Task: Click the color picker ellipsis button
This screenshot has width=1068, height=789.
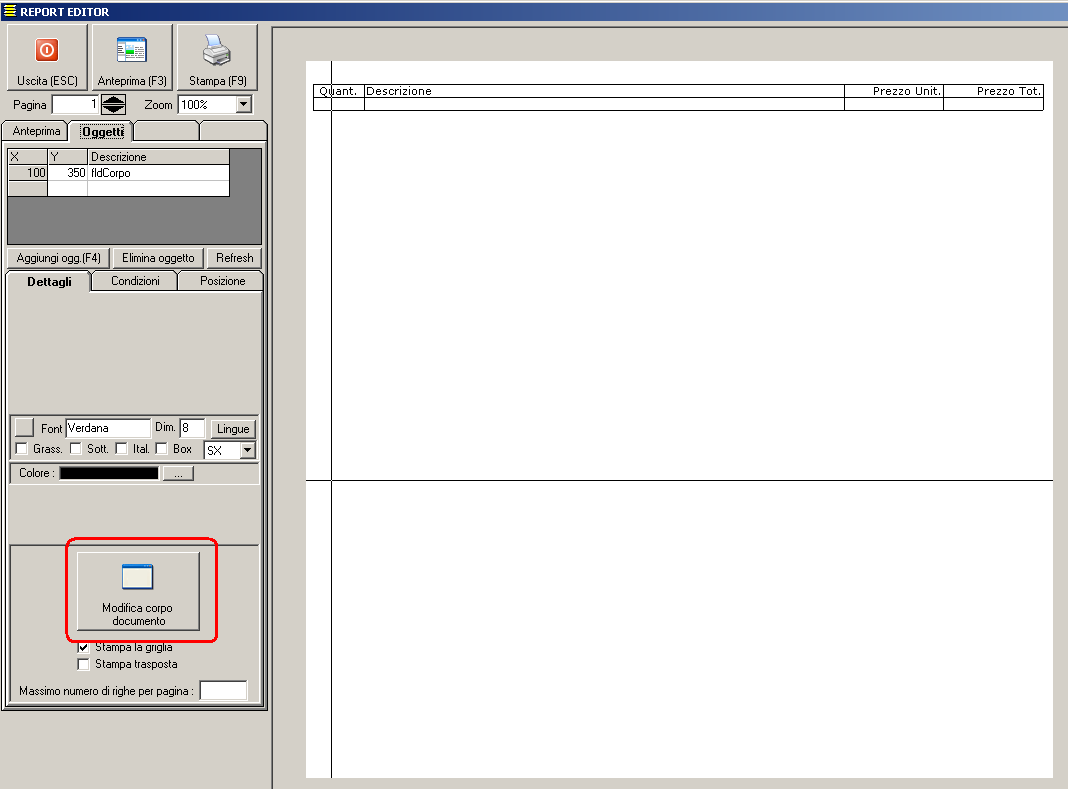Action: pyautogui.click(x=178, y=474)
